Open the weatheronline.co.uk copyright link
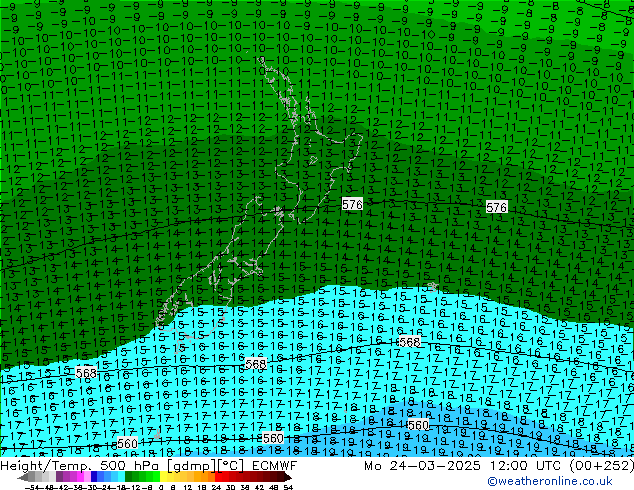Image resolution: width=634 pixels, height=490 pixels. tap(550, 481)
